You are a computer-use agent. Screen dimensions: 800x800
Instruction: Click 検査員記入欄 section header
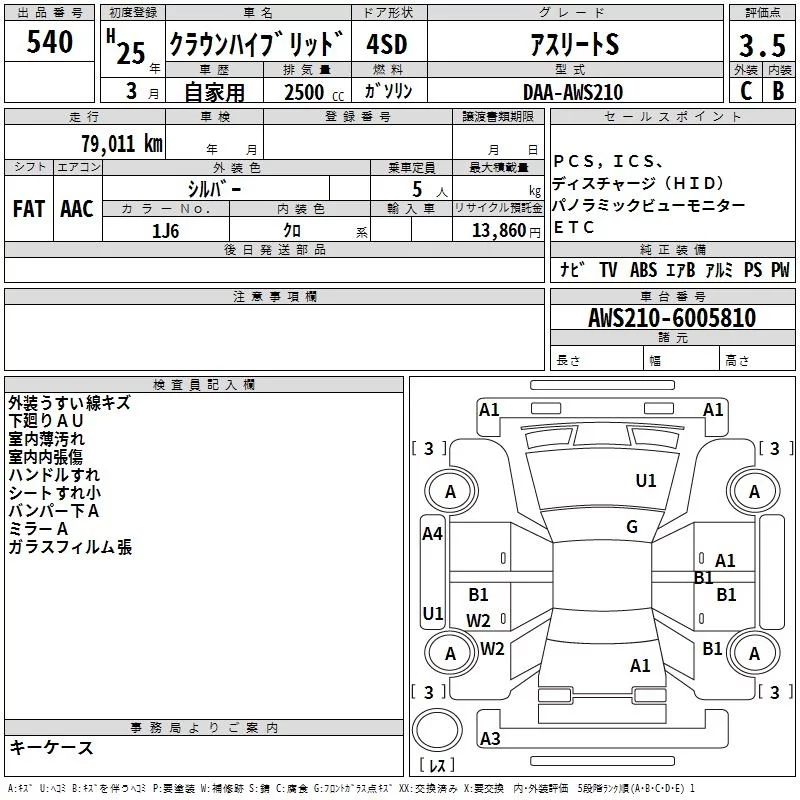tap(204, 385)
